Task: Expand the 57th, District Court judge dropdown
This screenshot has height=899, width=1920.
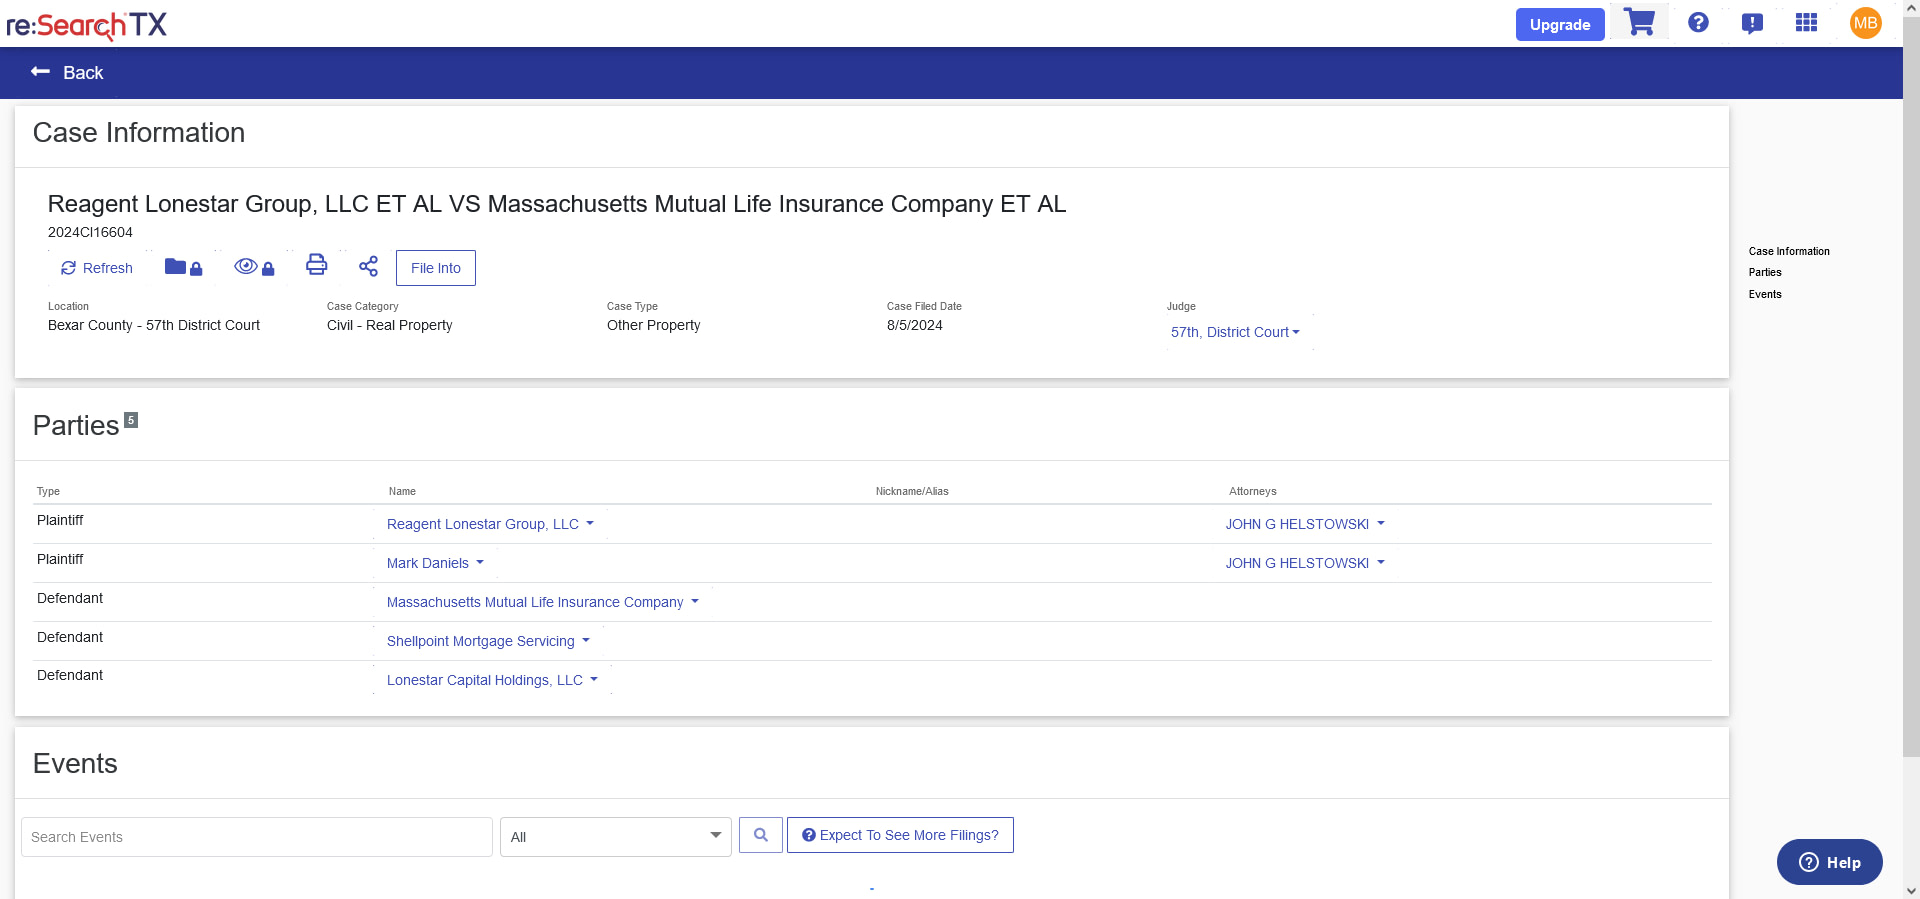Action: click(x=1235, y=332)
